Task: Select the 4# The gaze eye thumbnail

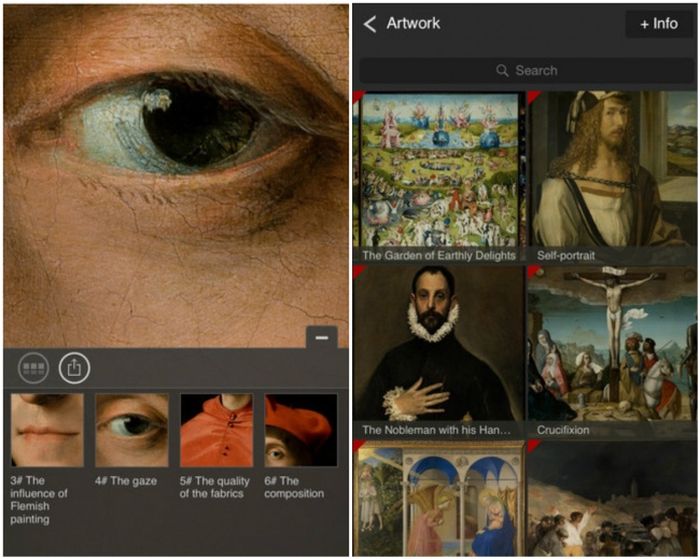Action: point(132,430)
